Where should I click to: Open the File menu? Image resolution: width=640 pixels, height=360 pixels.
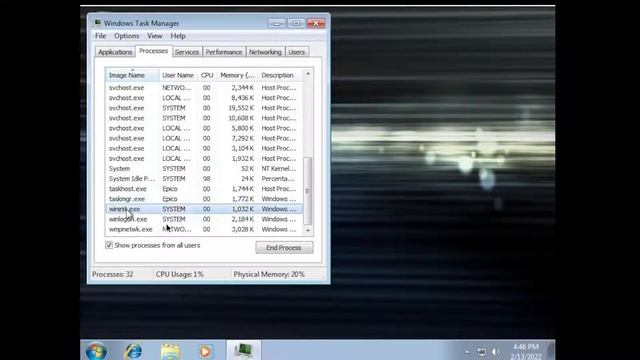pos(100,36)
